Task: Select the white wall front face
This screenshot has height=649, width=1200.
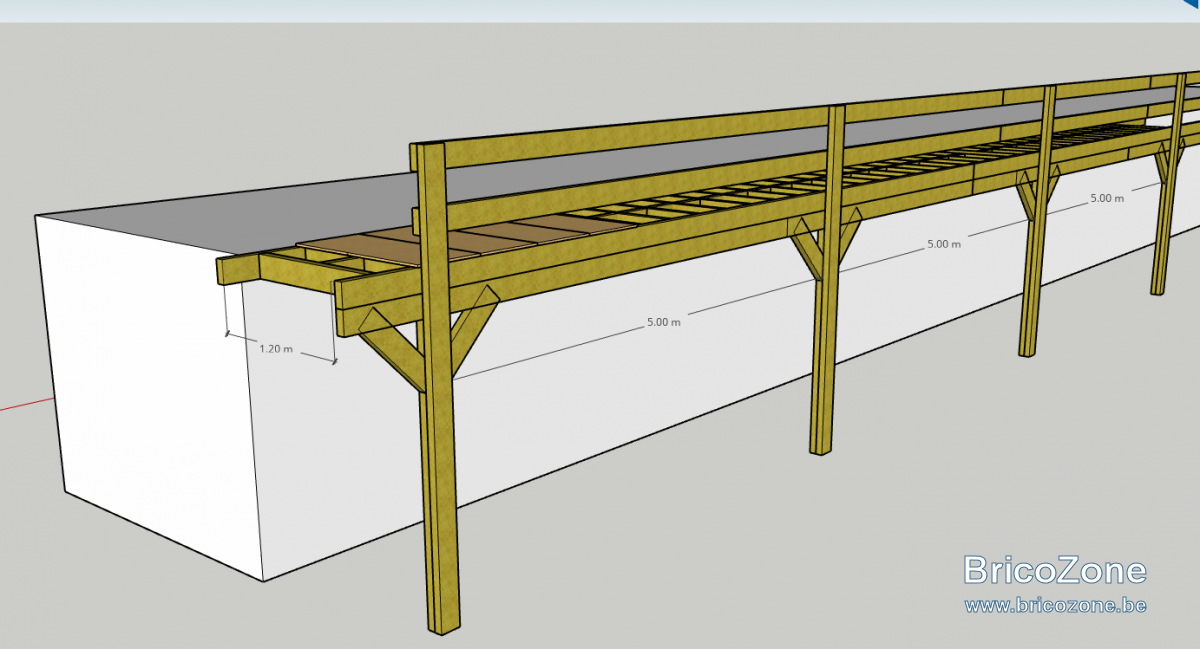Action: click(150, 400)
